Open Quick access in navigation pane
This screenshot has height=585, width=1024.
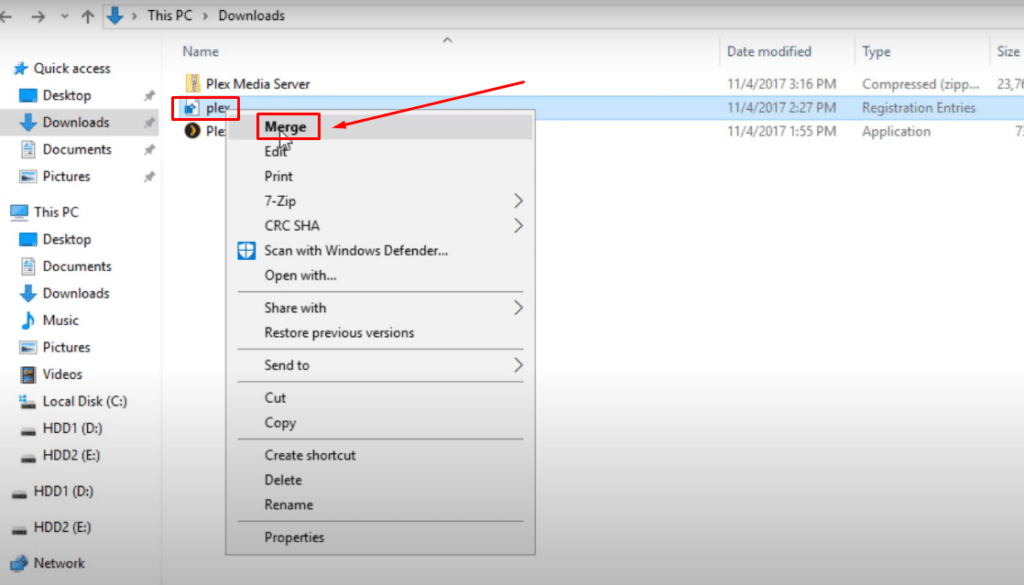[72, 69]
